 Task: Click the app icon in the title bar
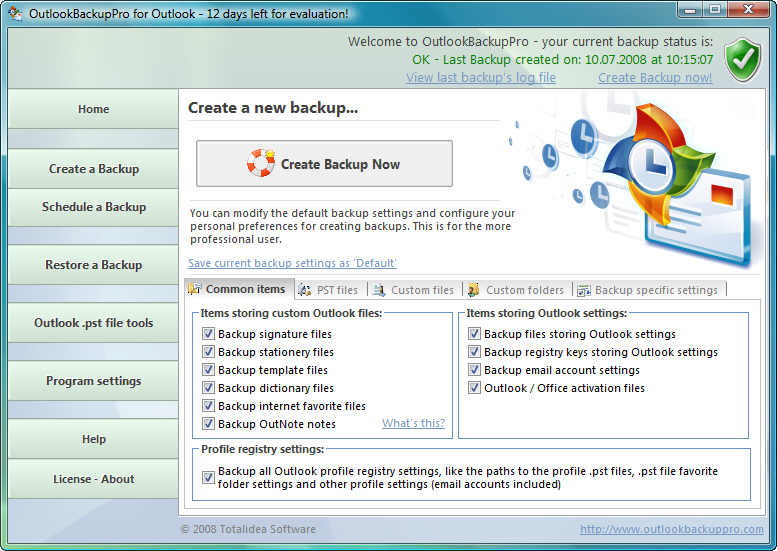[x=15, y=13]
